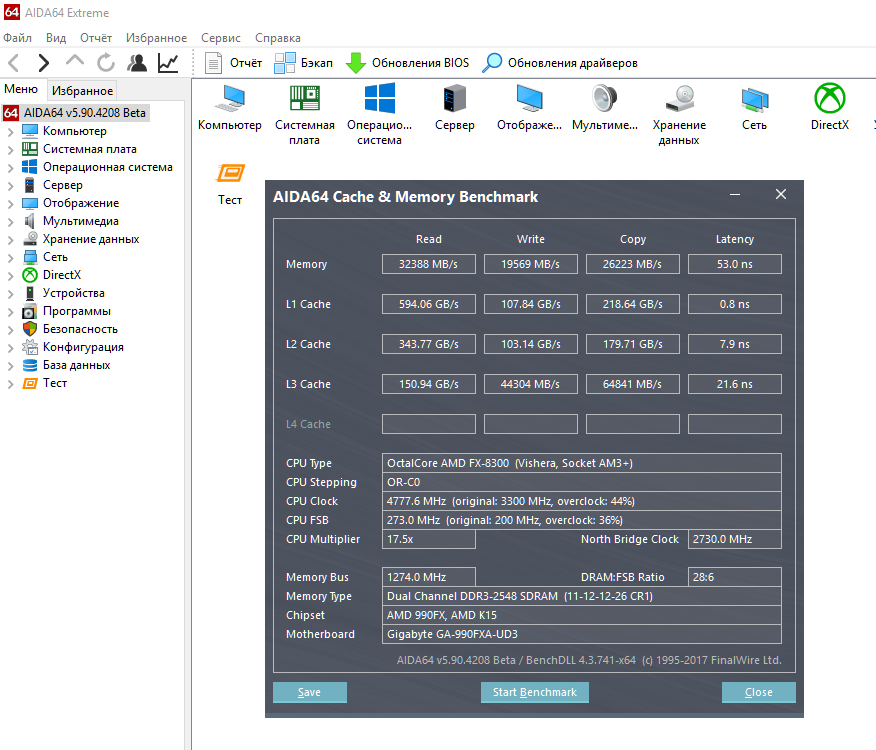The height and width of the screenshot is (750, 876).
Task: Expand the Системная плата tree node
Action: pyautogui.click(x=11, y=150)
